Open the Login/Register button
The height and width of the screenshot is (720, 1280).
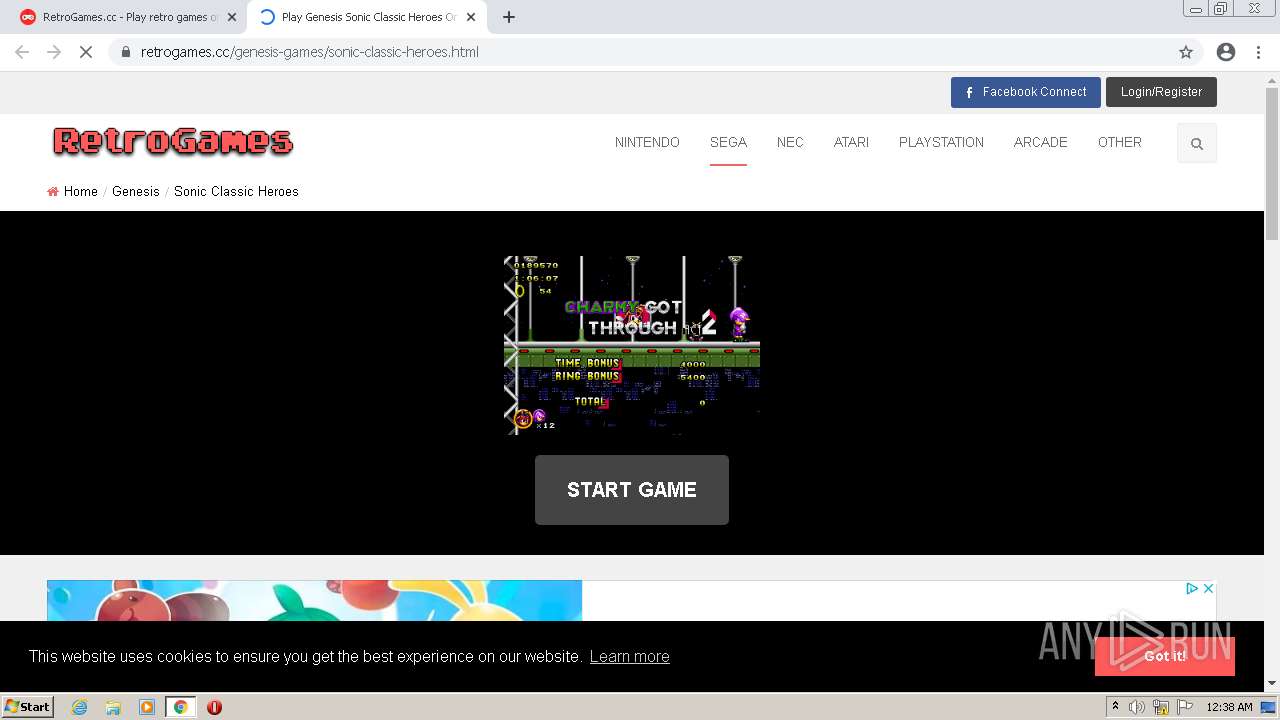pyautogui.click(x=1161, y=92)
